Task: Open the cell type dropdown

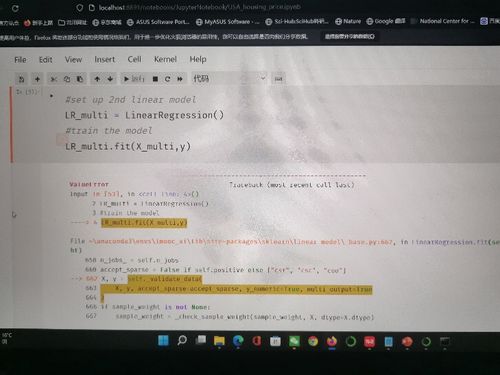Action: [x=229, y=79]
